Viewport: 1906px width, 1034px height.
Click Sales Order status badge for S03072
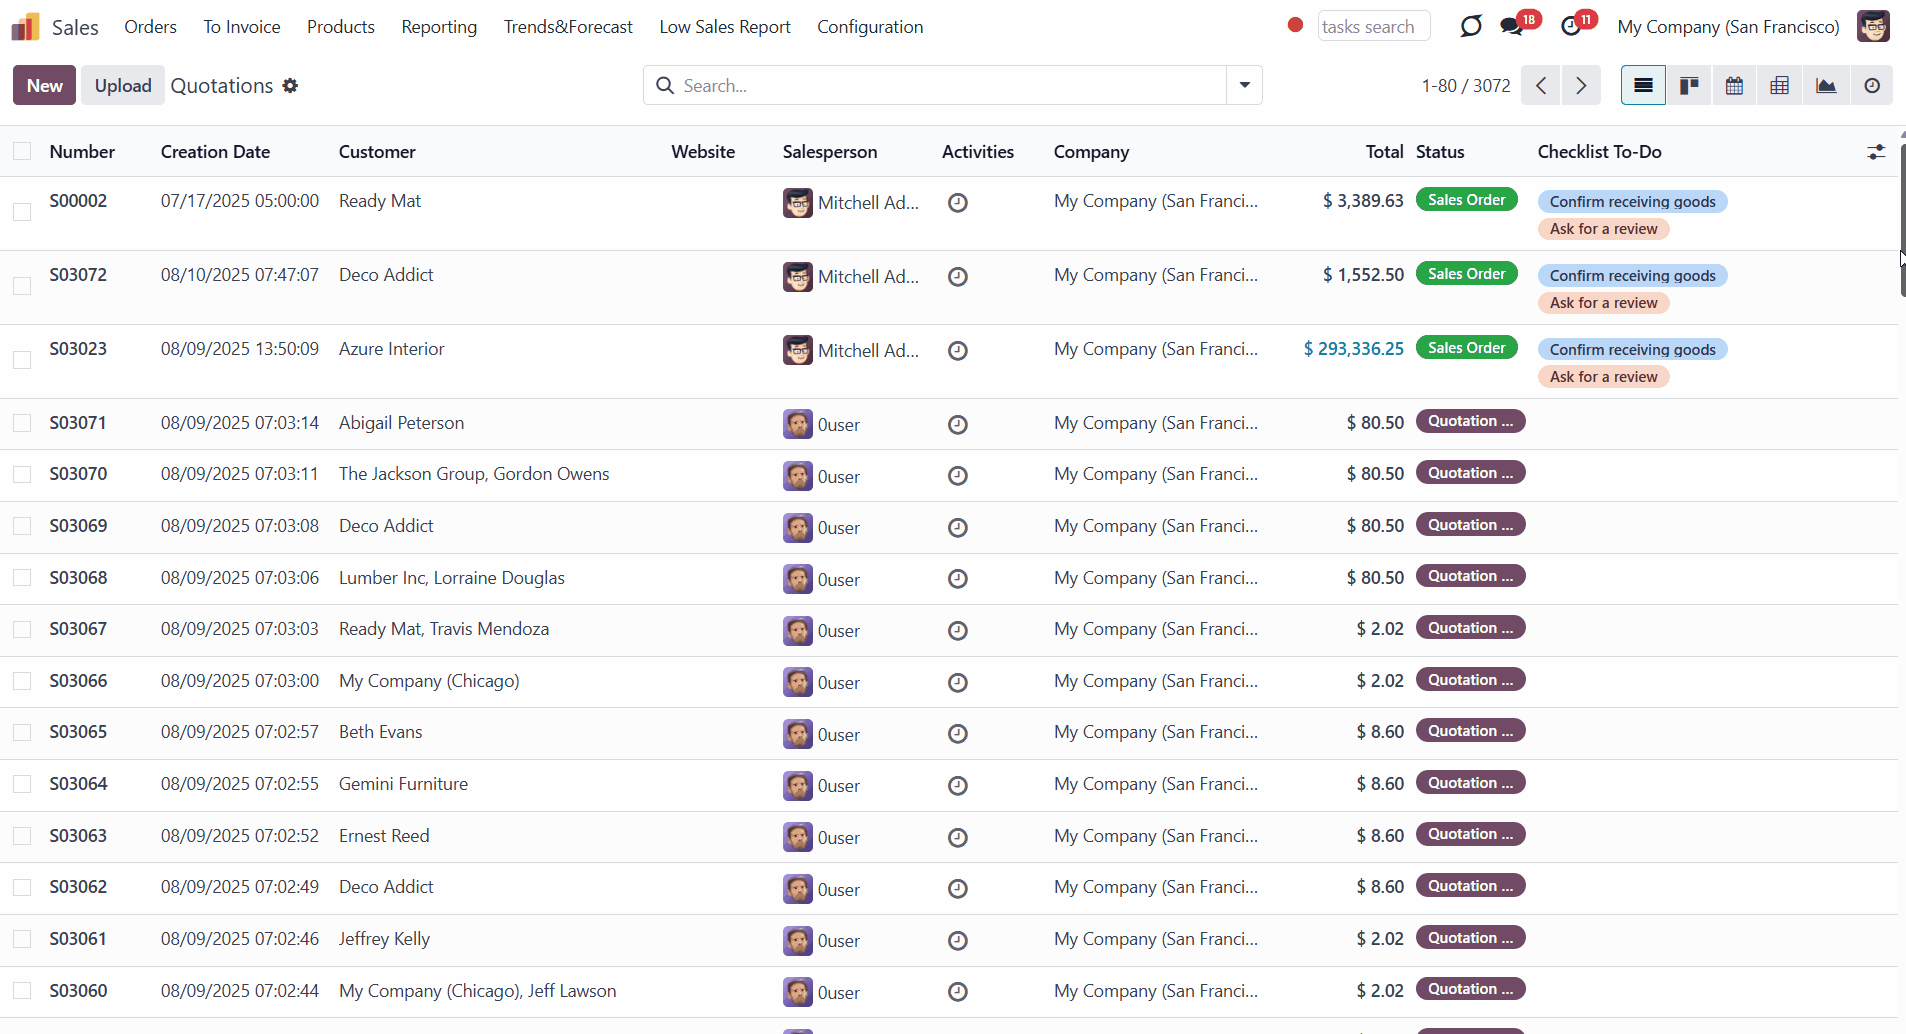pos(1466,274)
